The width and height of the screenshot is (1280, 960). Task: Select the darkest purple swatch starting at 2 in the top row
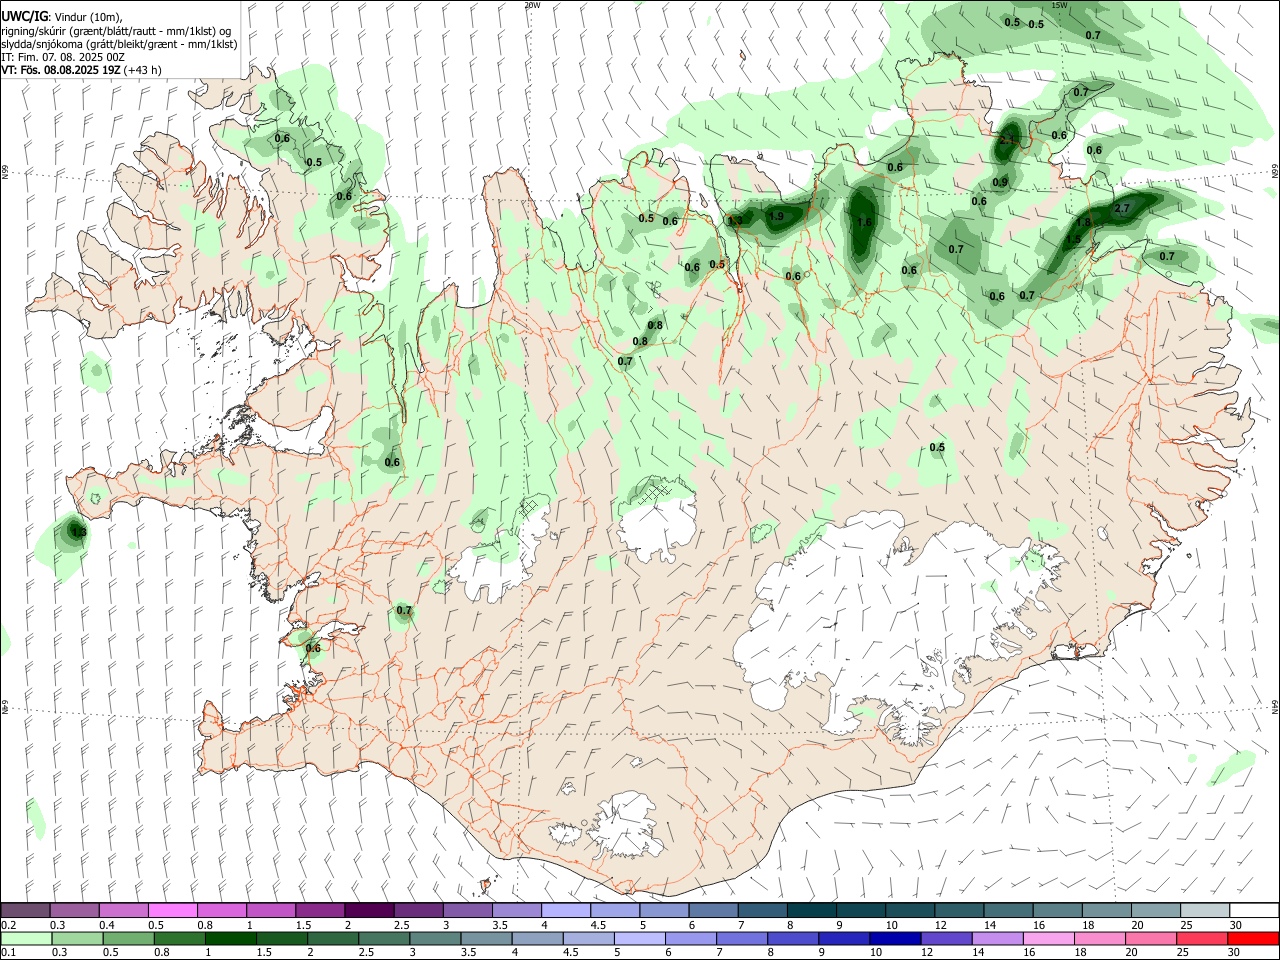click(368, 911)
